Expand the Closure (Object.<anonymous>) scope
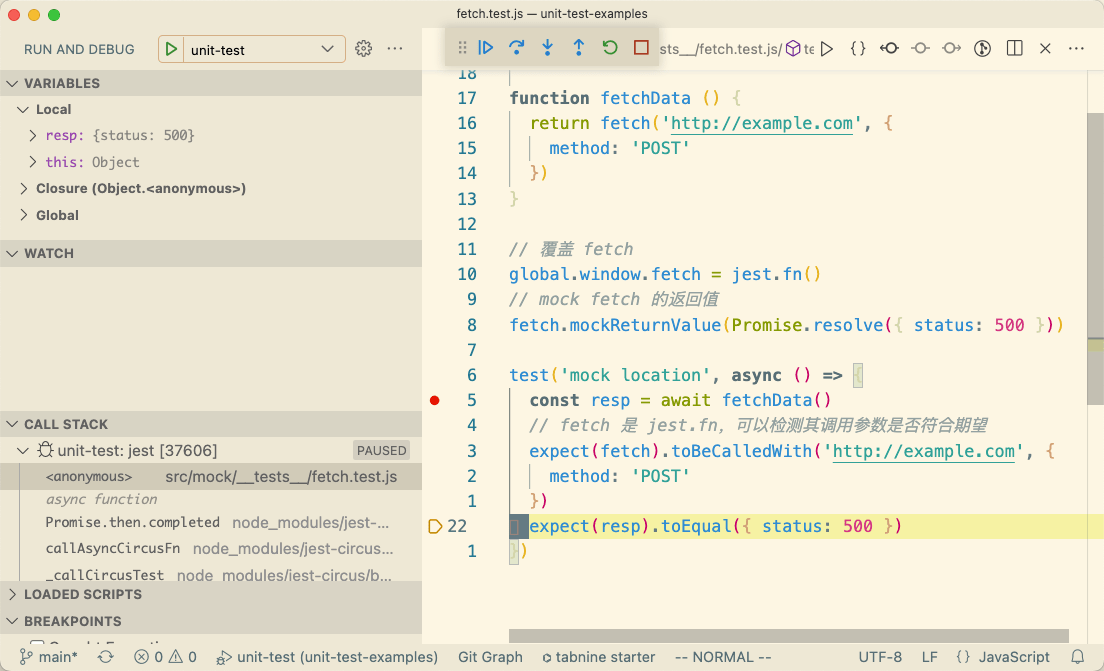The height and width of the screenshot is (671, 1104). tap(211, 188)
